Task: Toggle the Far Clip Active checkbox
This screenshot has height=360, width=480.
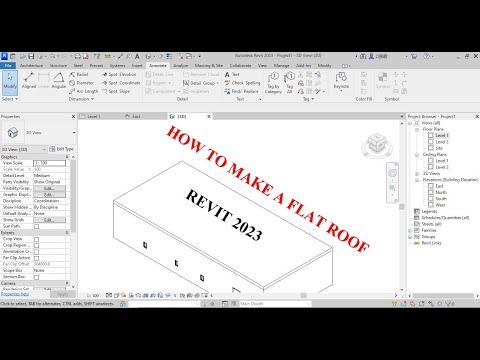Action: click(37, 258)
